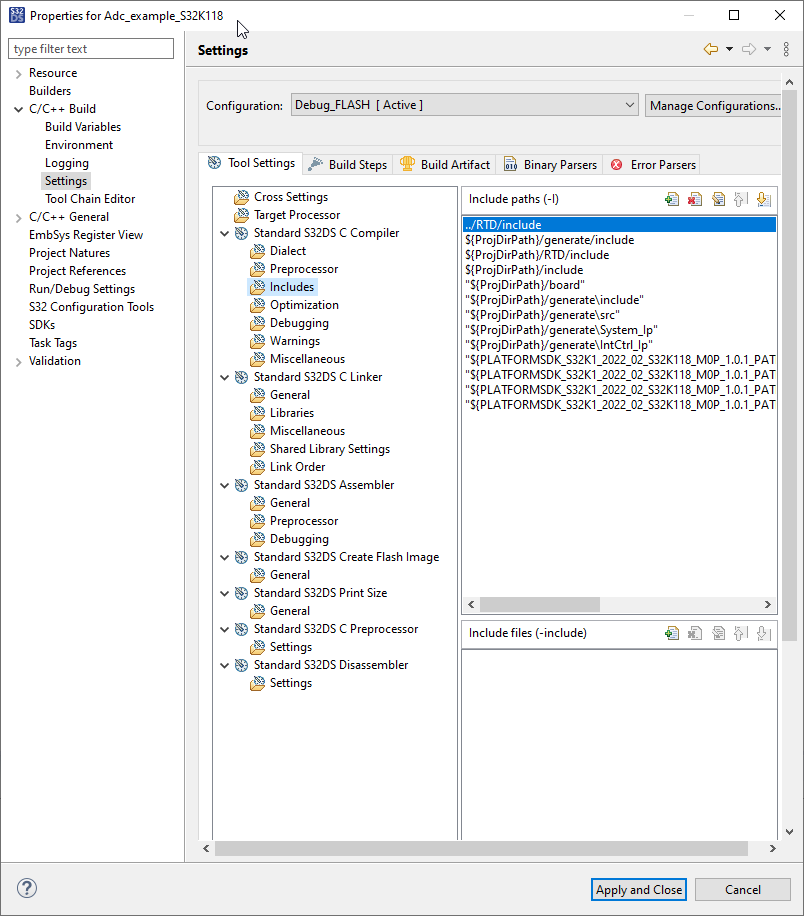
Task: Collapse Standard S32DS Print Size node
Action: point(224,594)
